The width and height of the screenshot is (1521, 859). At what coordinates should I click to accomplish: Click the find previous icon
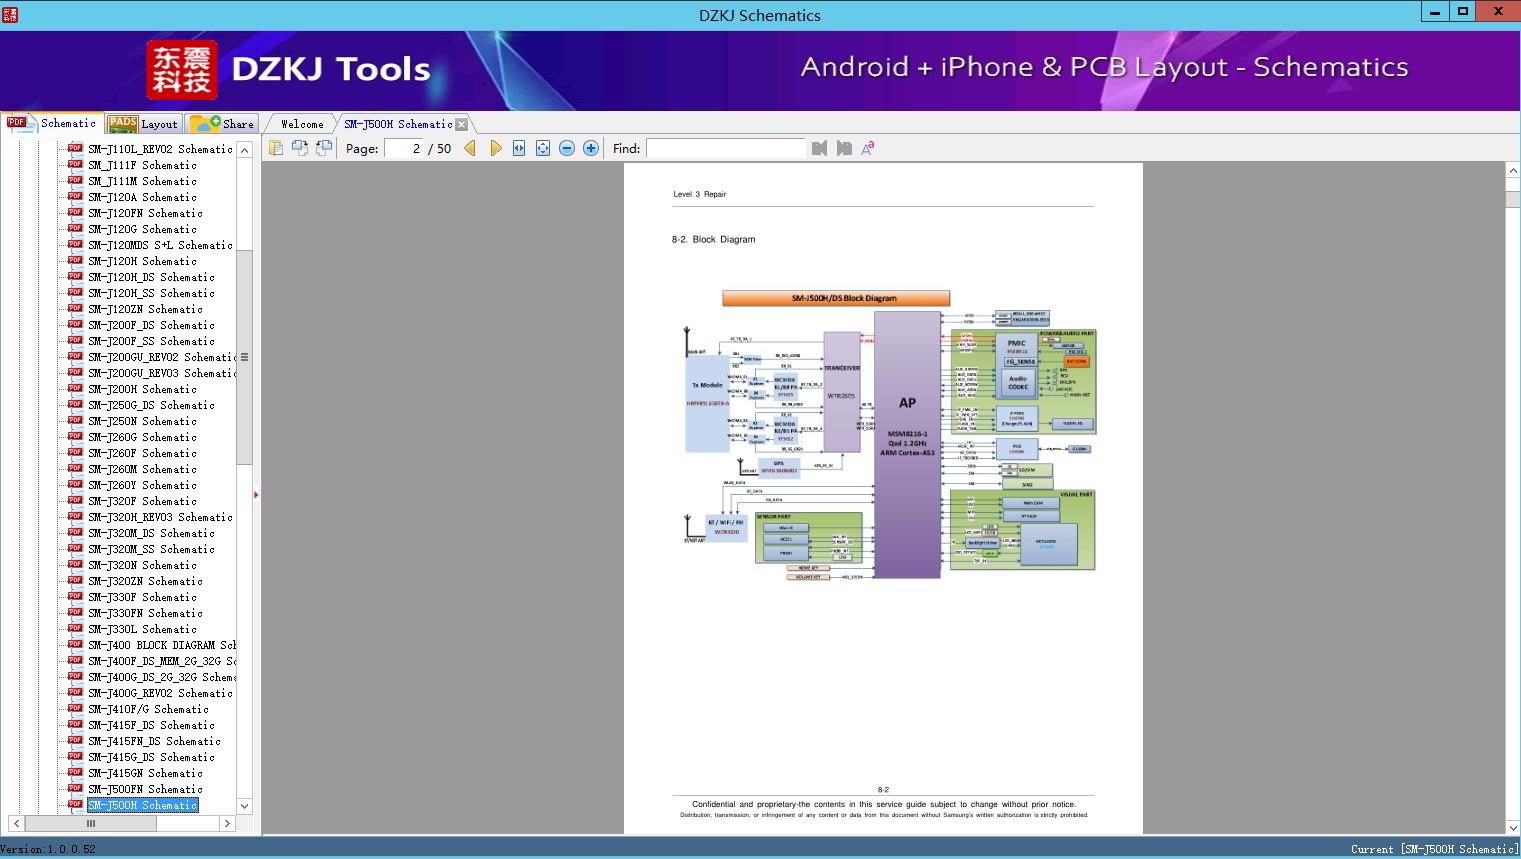[820, 148]
